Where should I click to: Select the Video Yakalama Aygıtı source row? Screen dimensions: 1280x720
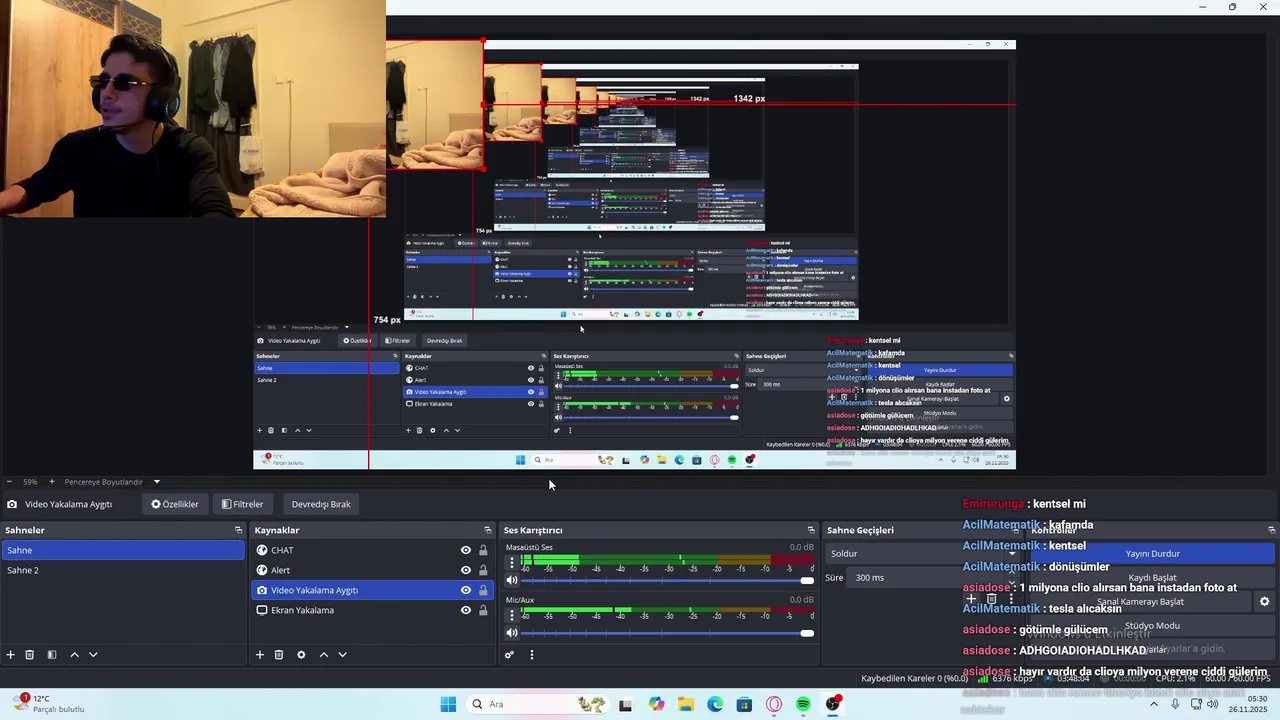pyautogui.click(x=373, y=590)
